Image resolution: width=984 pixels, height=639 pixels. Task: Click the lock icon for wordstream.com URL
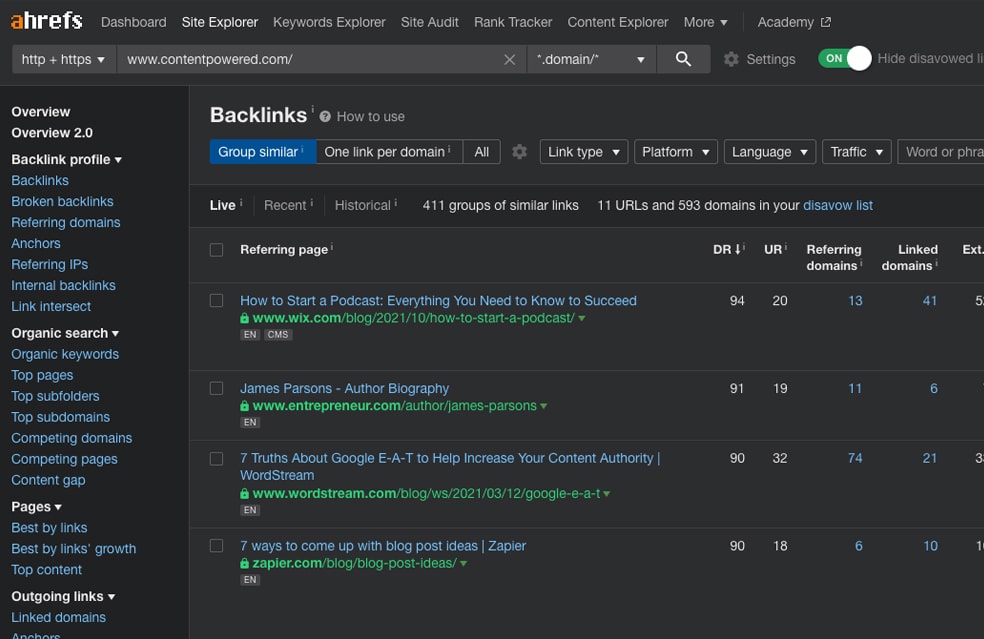[244, 494]
